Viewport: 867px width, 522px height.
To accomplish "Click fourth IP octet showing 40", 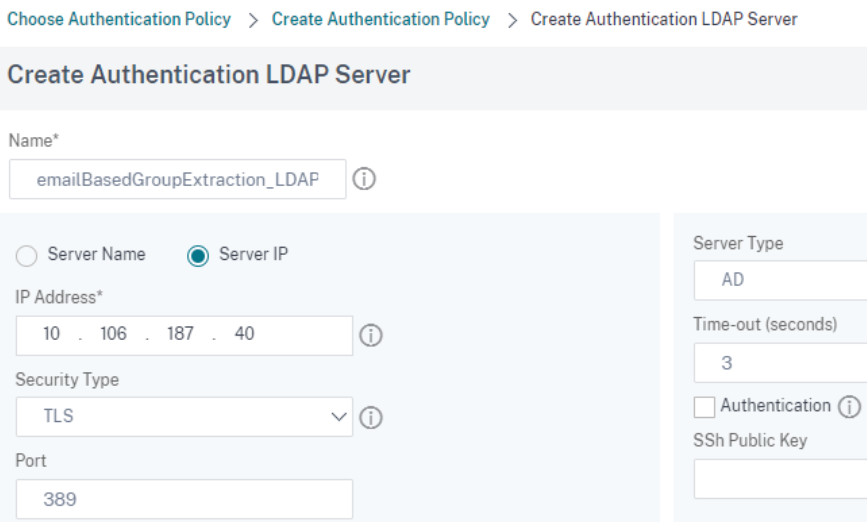I will [244, 334].
